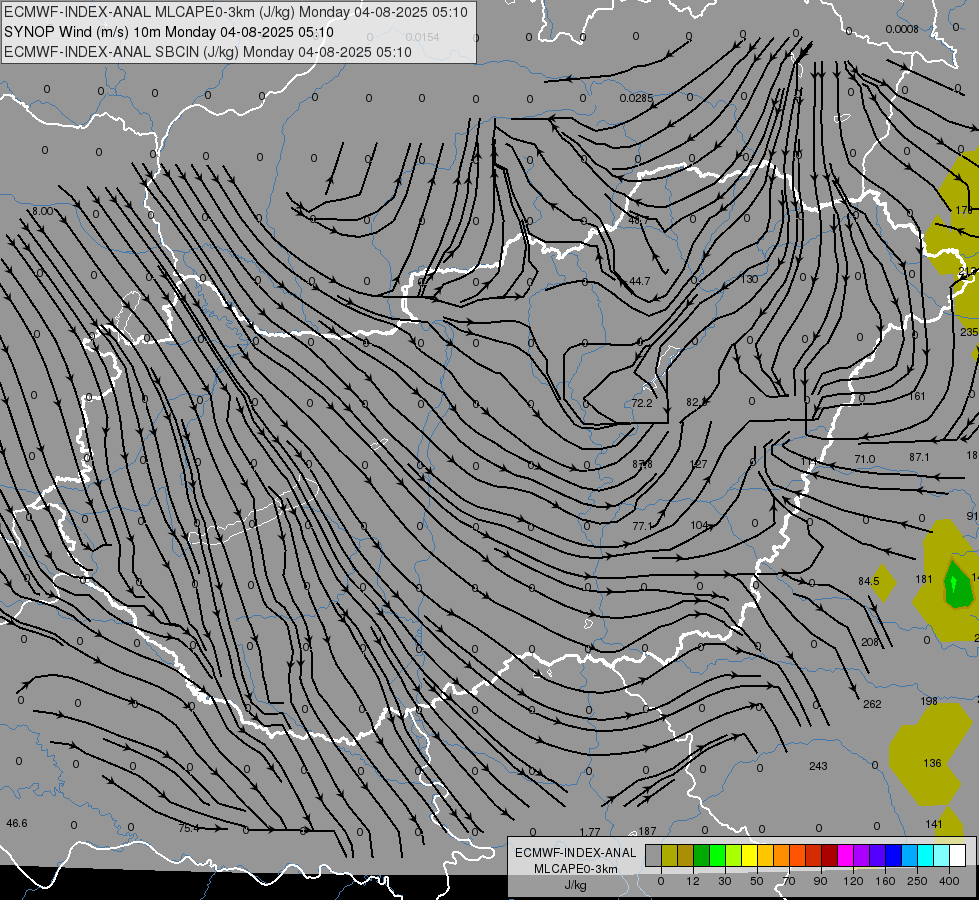Screen dimensions: 979x900
Task: Click the map value 77.1
Action: 642,527
